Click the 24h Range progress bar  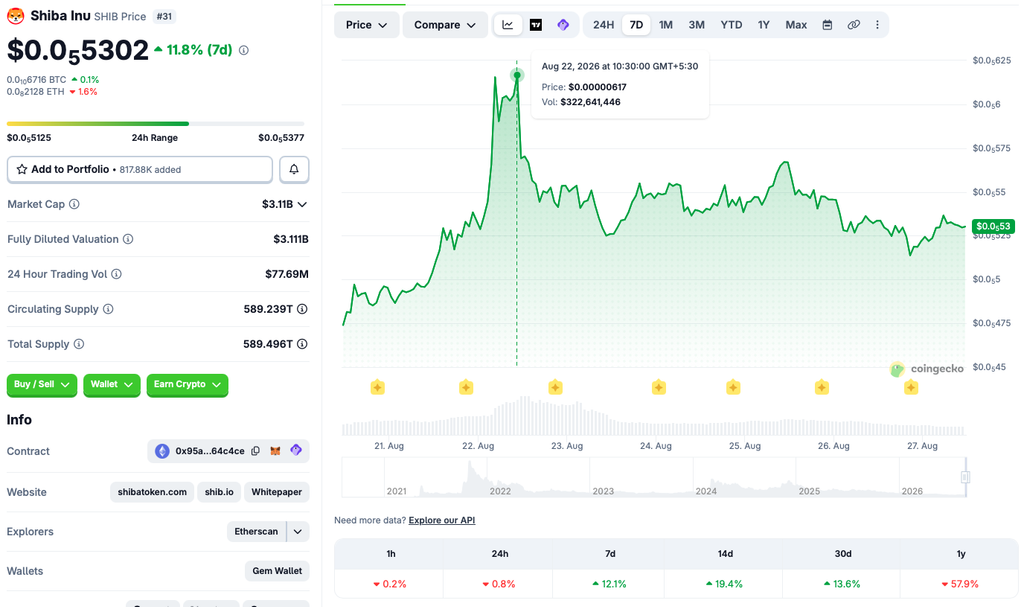tap(155, 123)
